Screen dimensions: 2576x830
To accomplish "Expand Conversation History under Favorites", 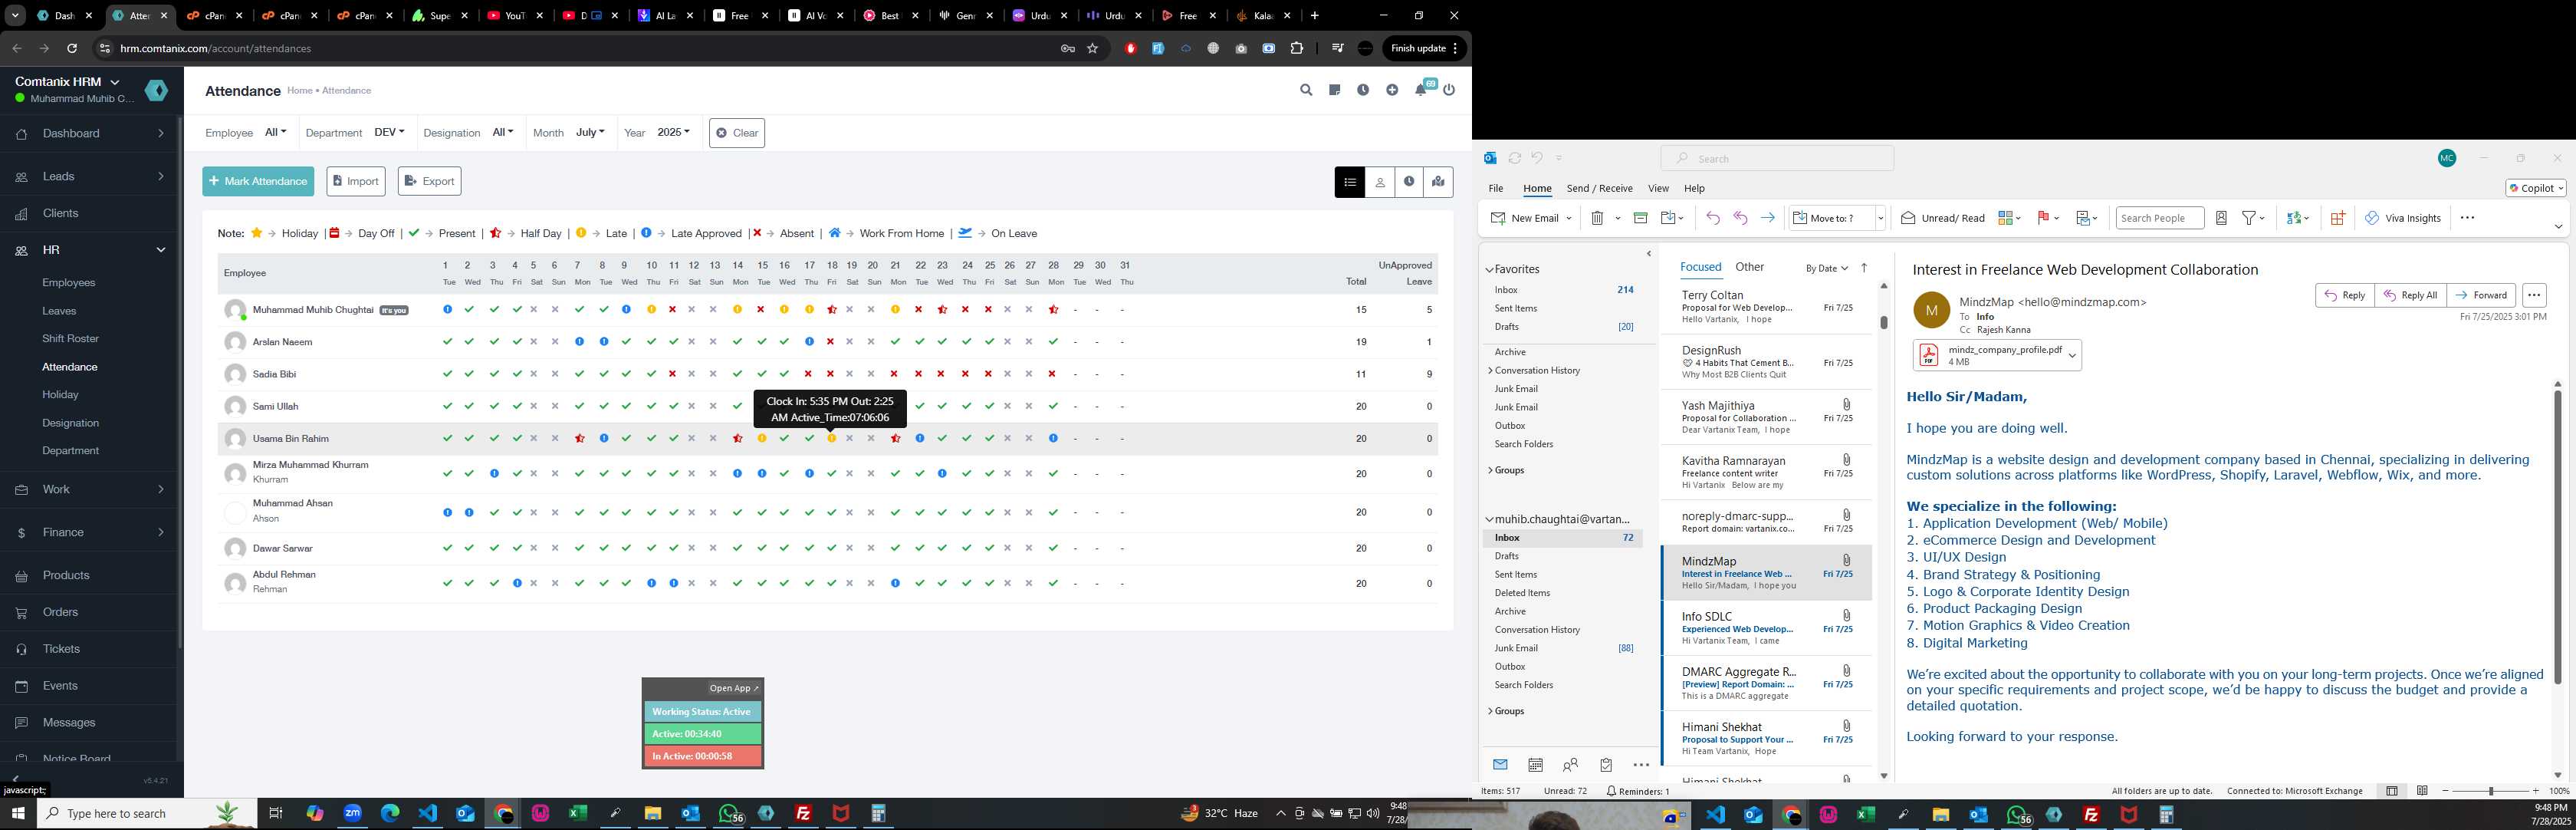I will click(1490, 371).
